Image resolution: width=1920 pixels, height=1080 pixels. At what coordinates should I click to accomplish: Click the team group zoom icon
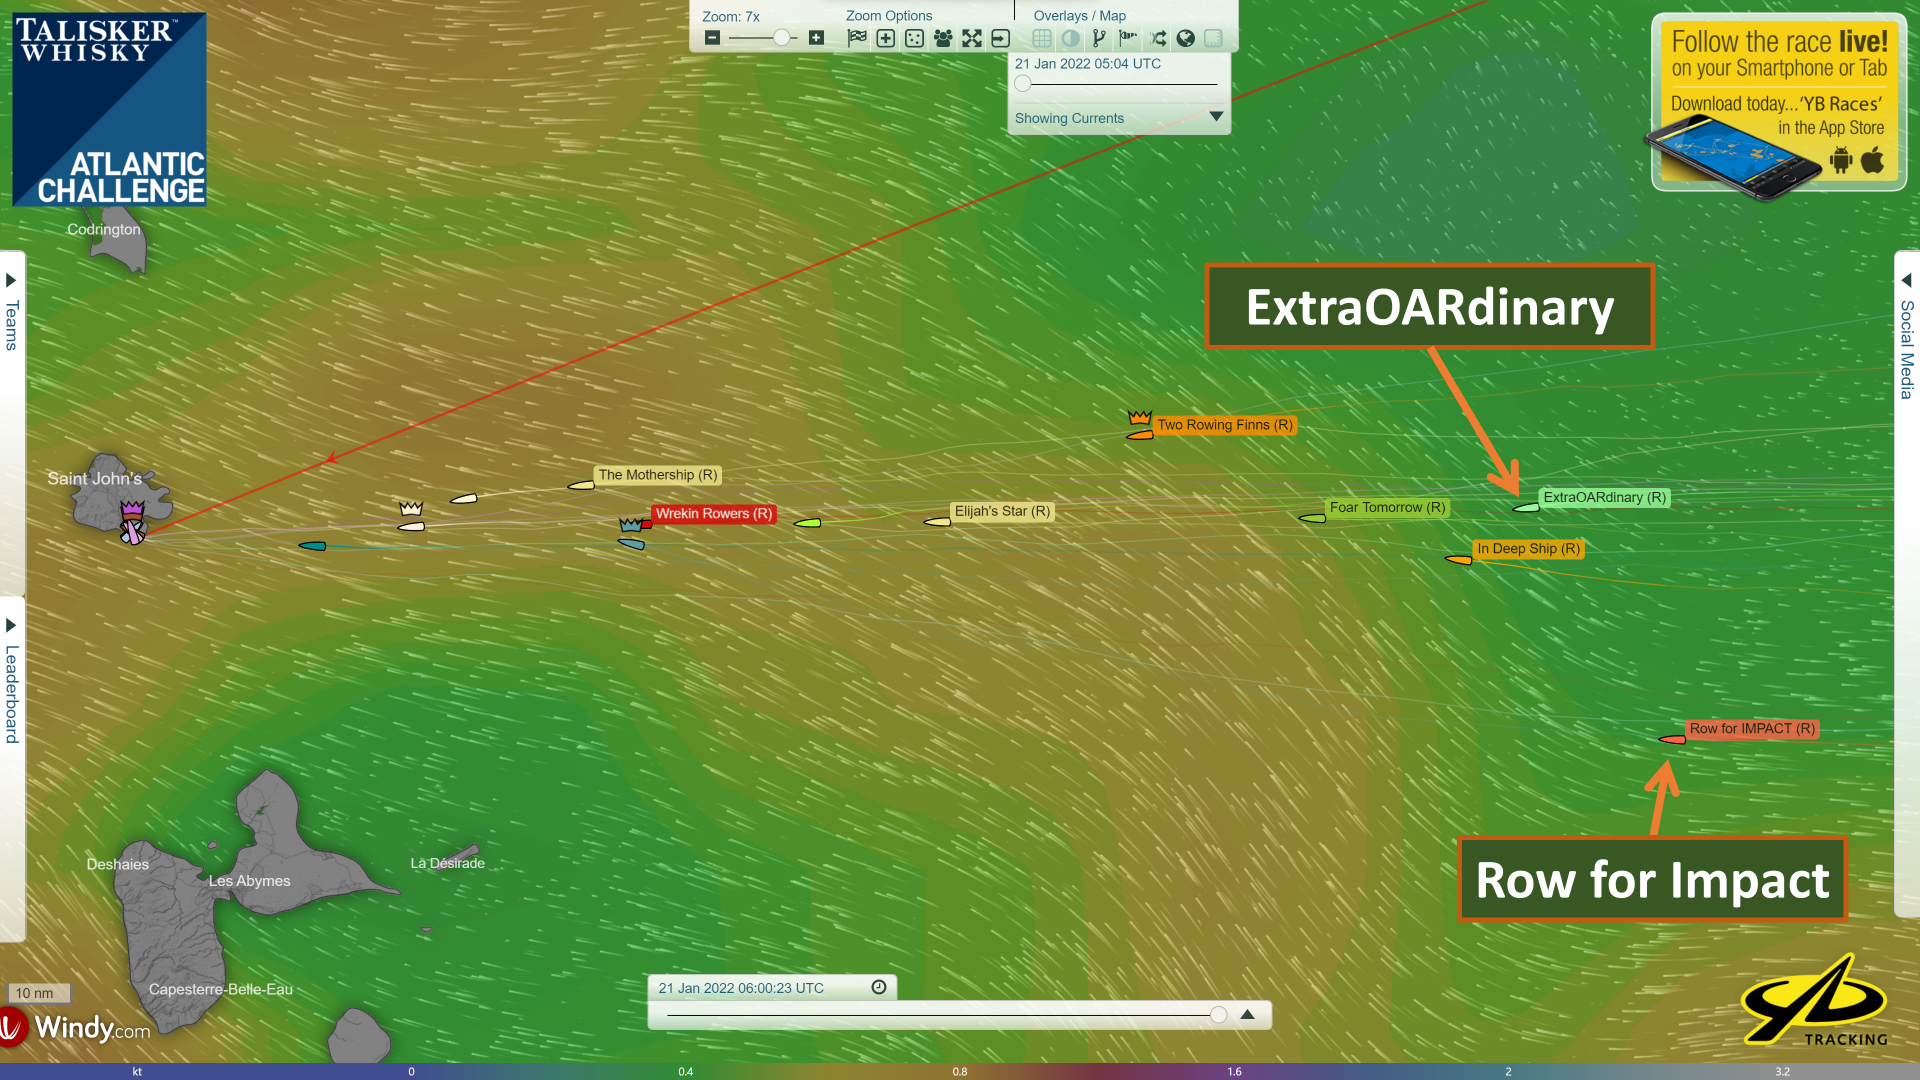[943, 38]
